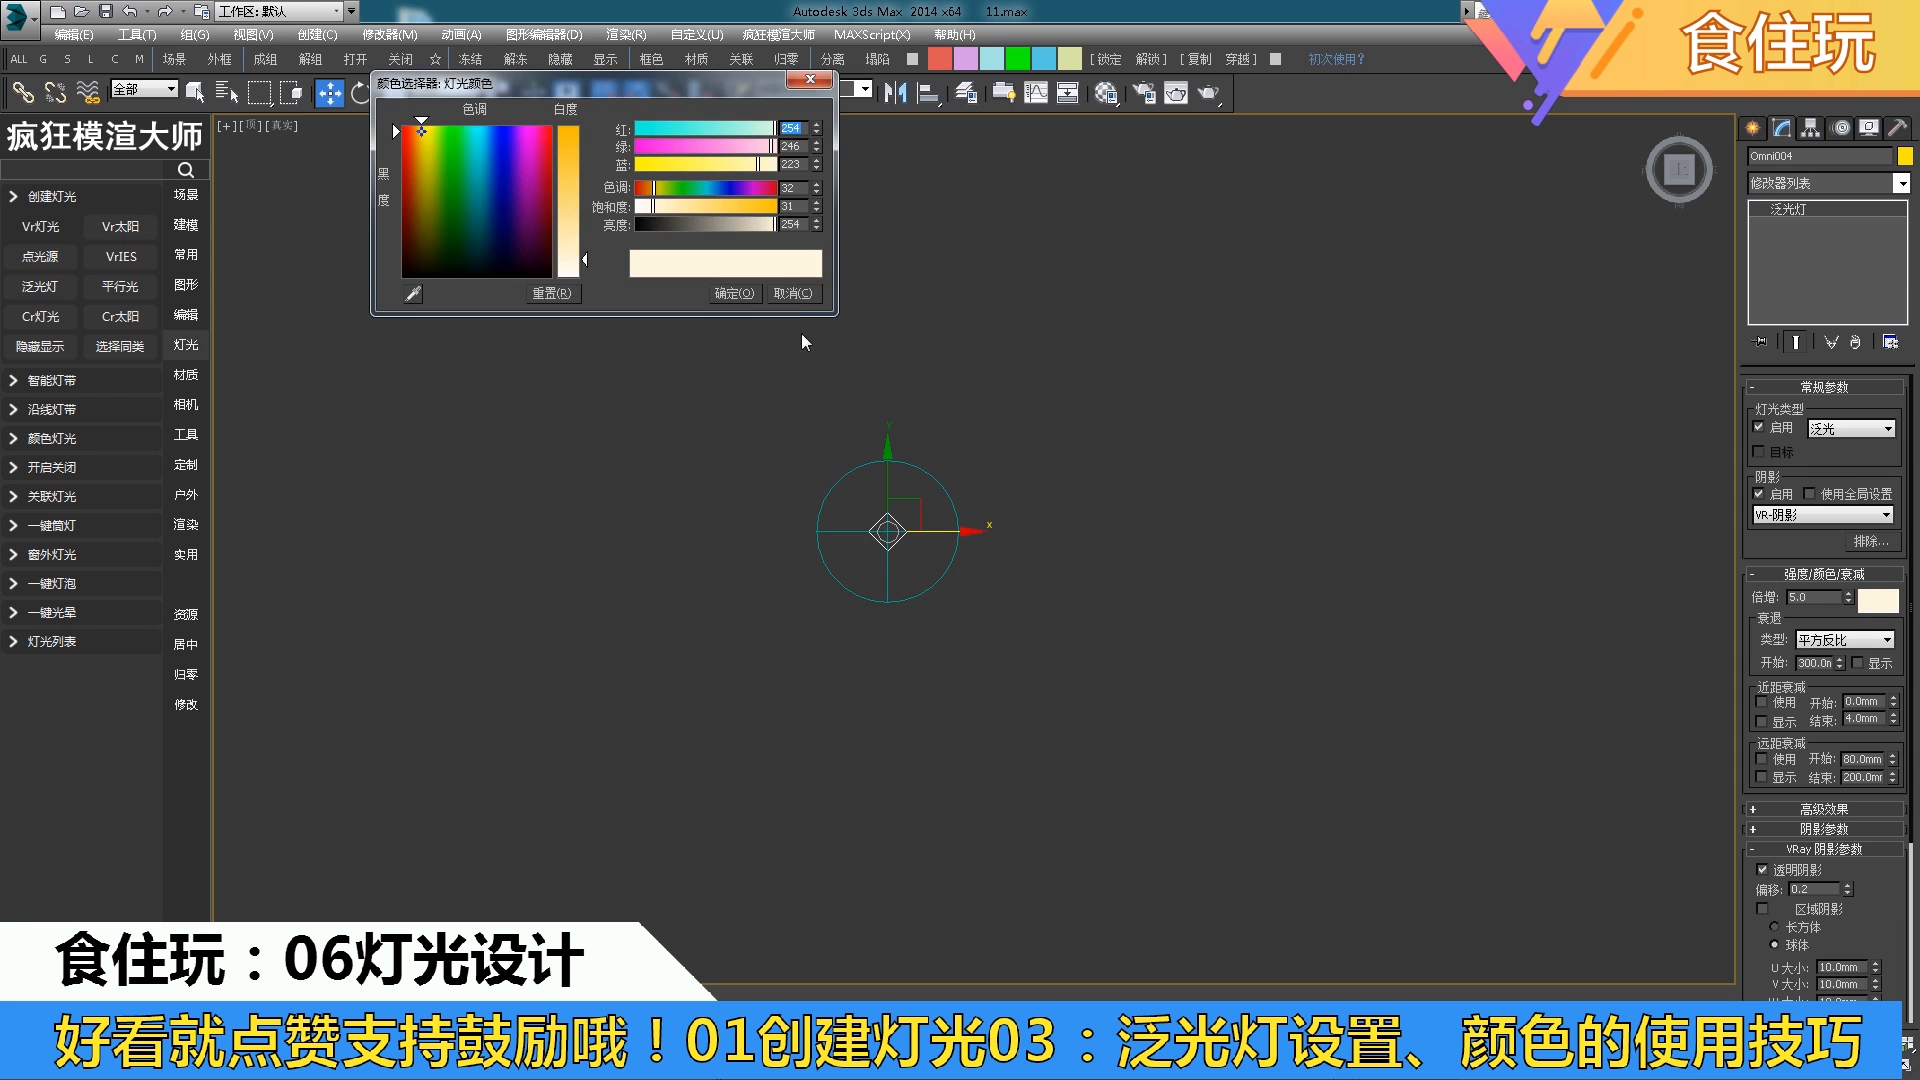This screenshot has height=1080, width=1920.
Task: Click the 确定(O) button in color picker
Action: point(735,293)
